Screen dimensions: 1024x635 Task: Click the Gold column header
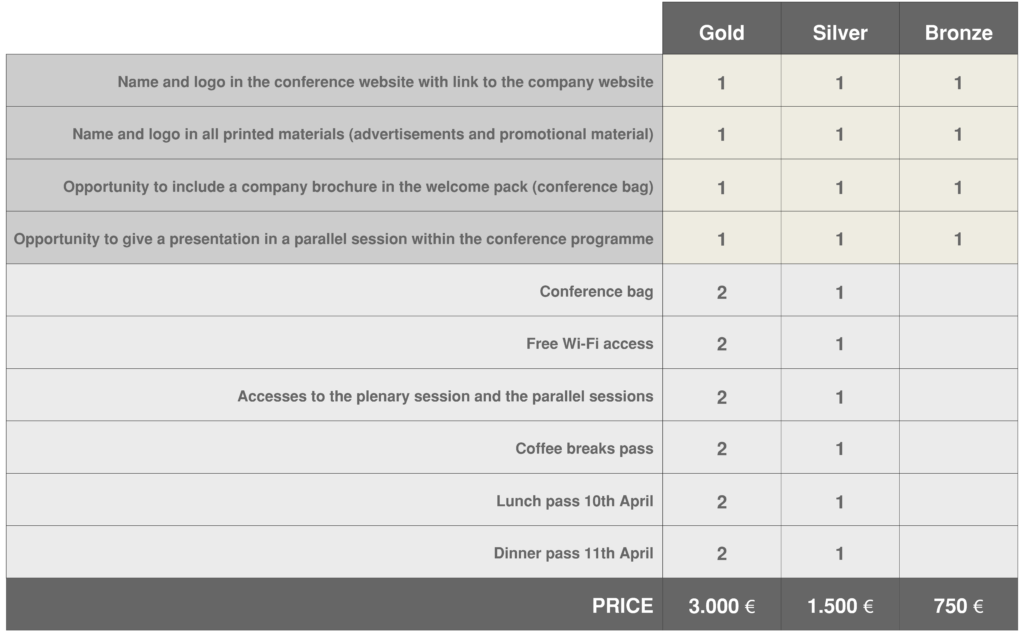721,32
